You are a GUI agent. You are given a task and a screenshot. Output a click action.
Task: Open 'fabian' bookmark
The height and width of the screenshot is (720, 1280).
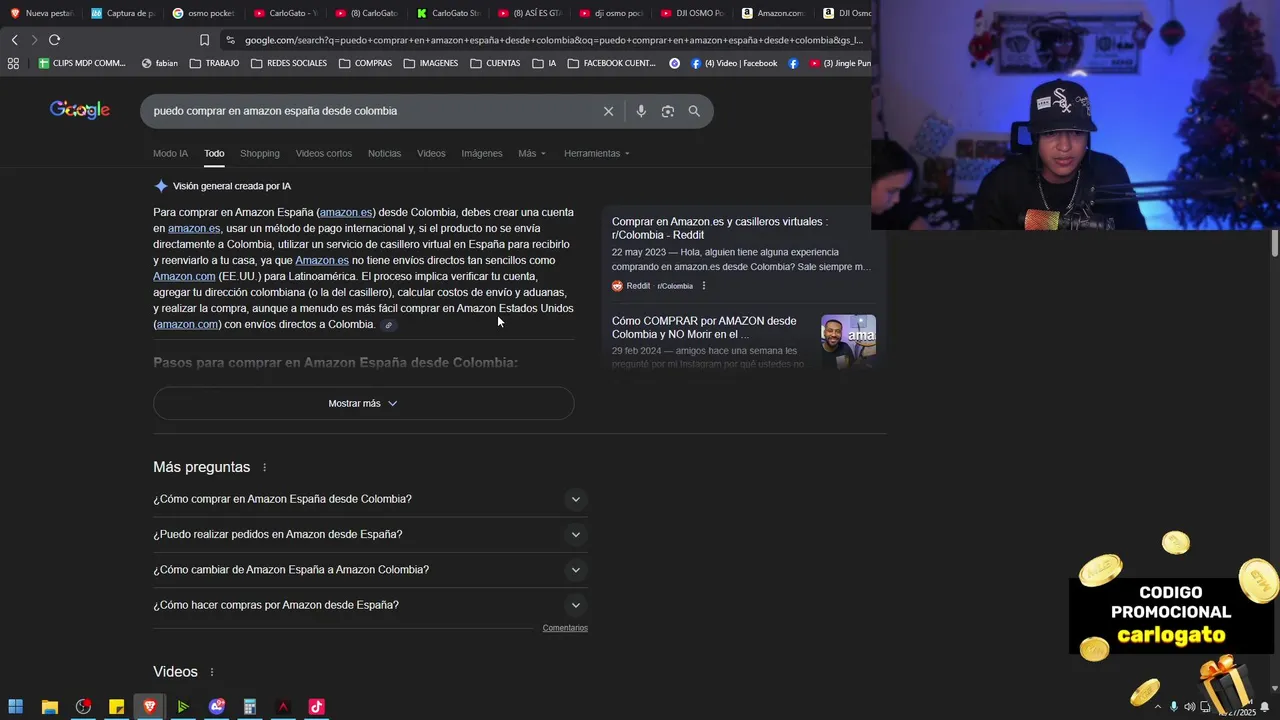[x=160, y=63]
